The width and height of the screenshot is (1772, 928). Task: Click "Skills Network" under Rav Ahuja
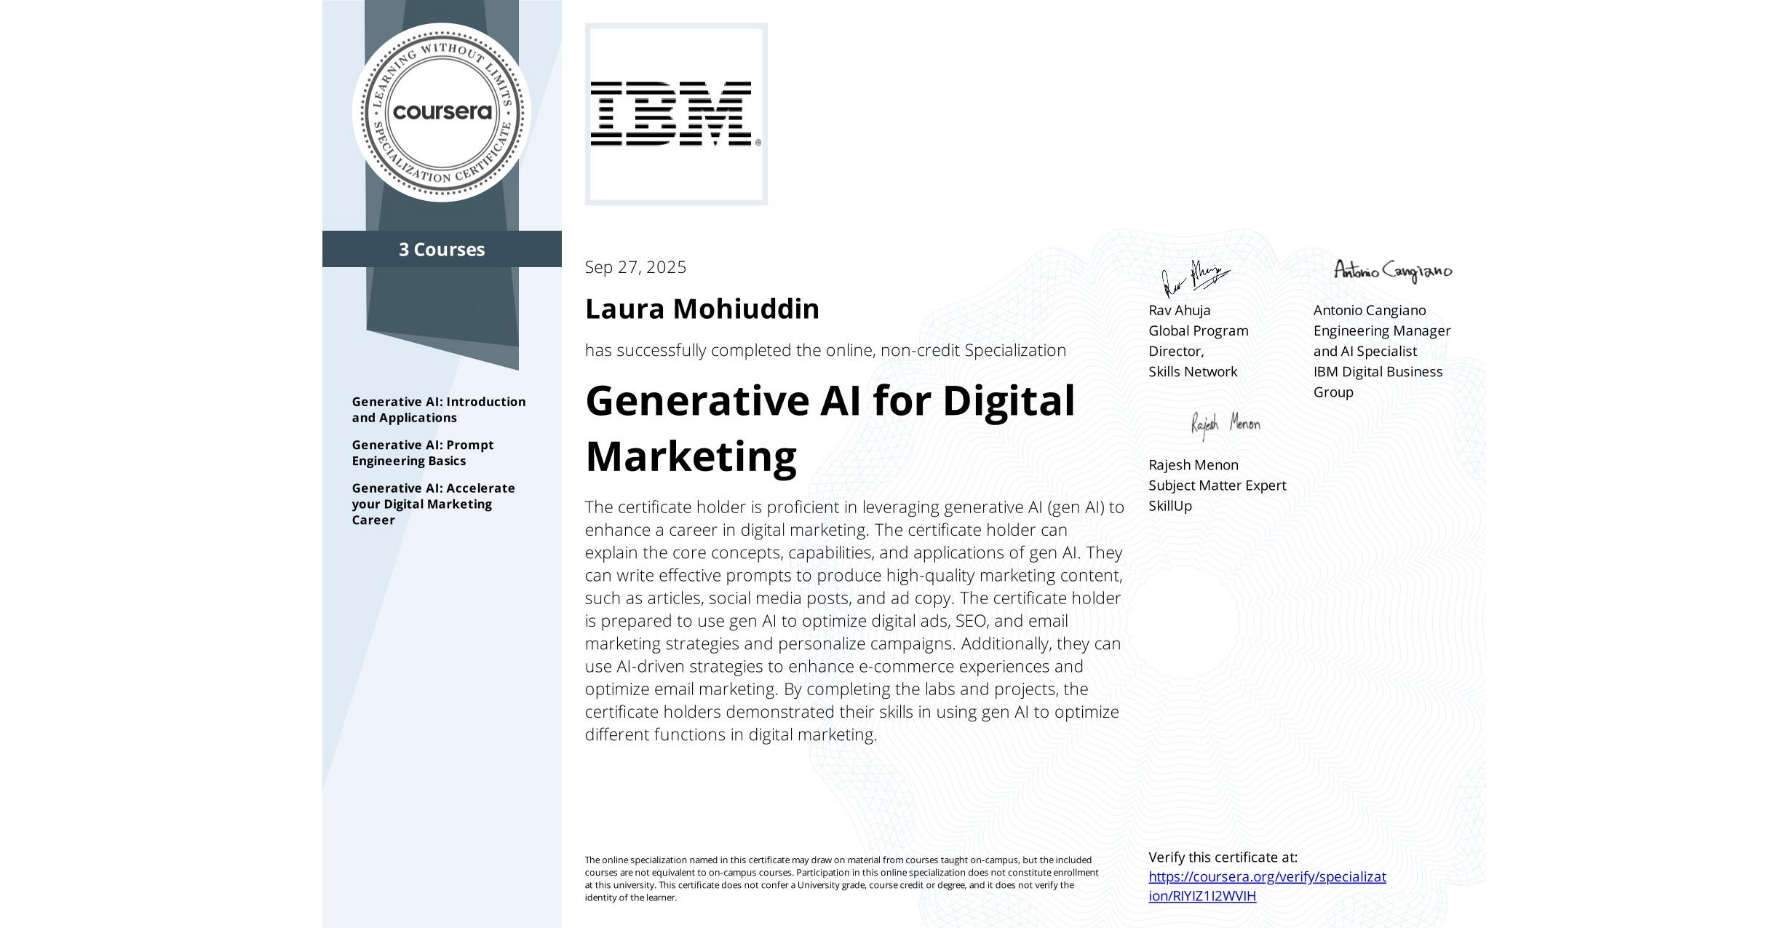coord(1192,371)
